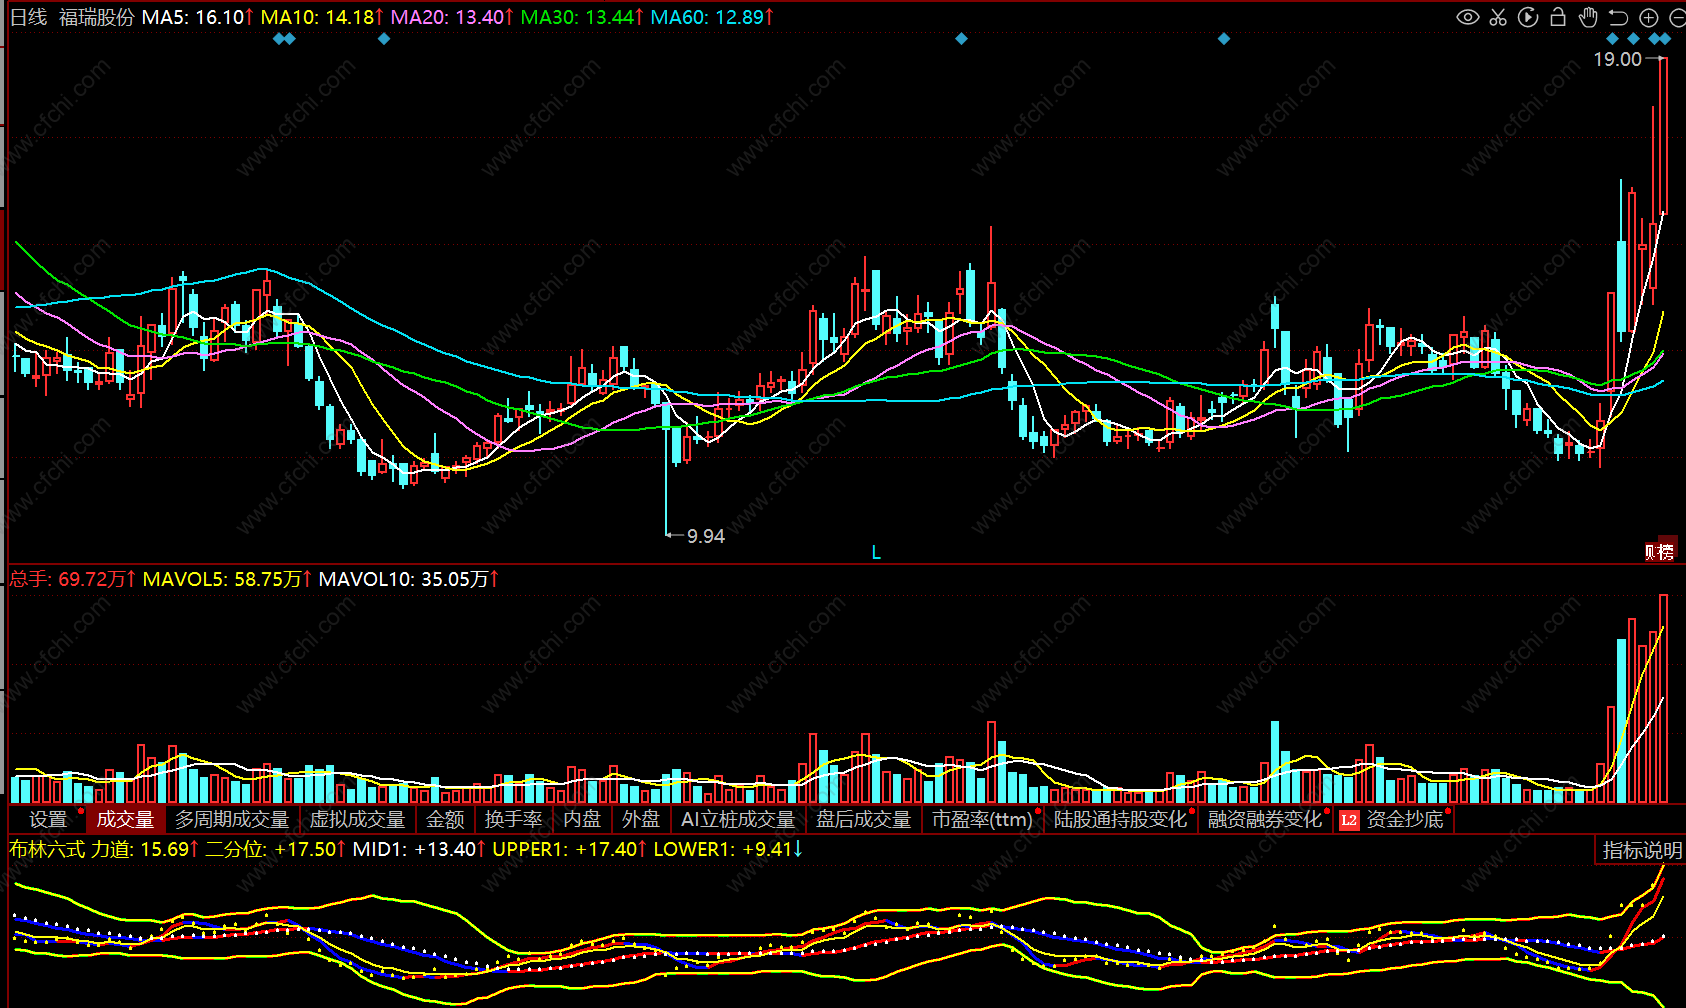
Task: Open the 换手率 indicator tab
Action: click(513, 820)
